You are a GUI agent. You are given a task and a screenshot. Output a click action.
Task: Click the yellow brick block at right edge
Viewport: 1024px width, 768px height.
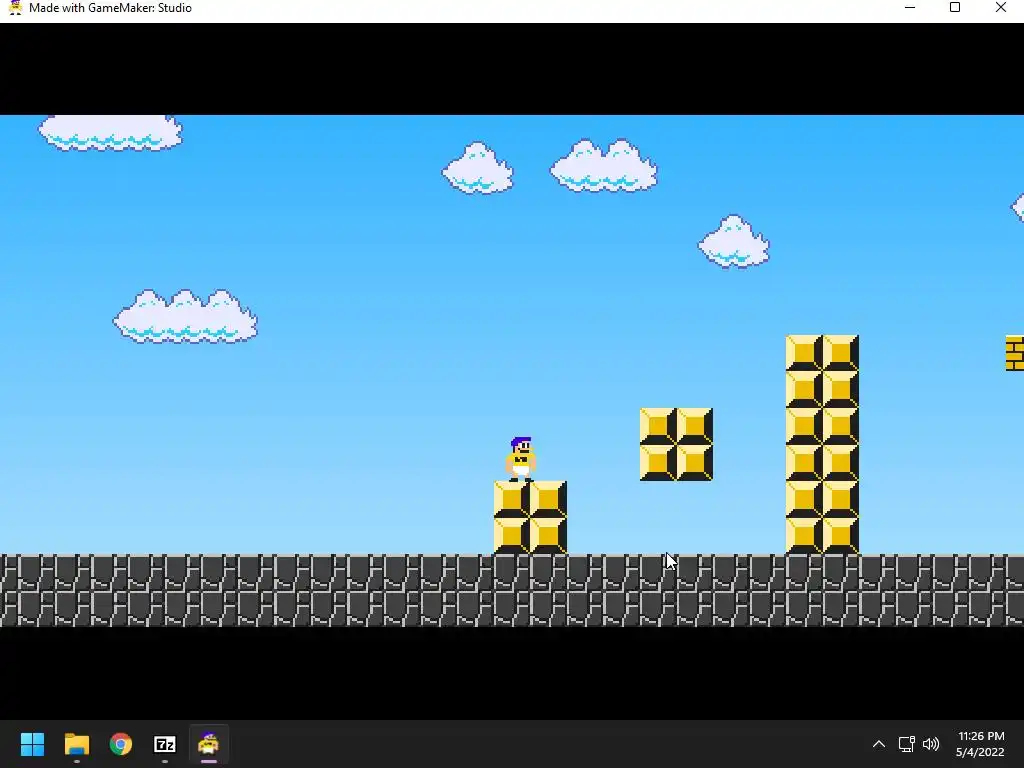[1015, 353]
